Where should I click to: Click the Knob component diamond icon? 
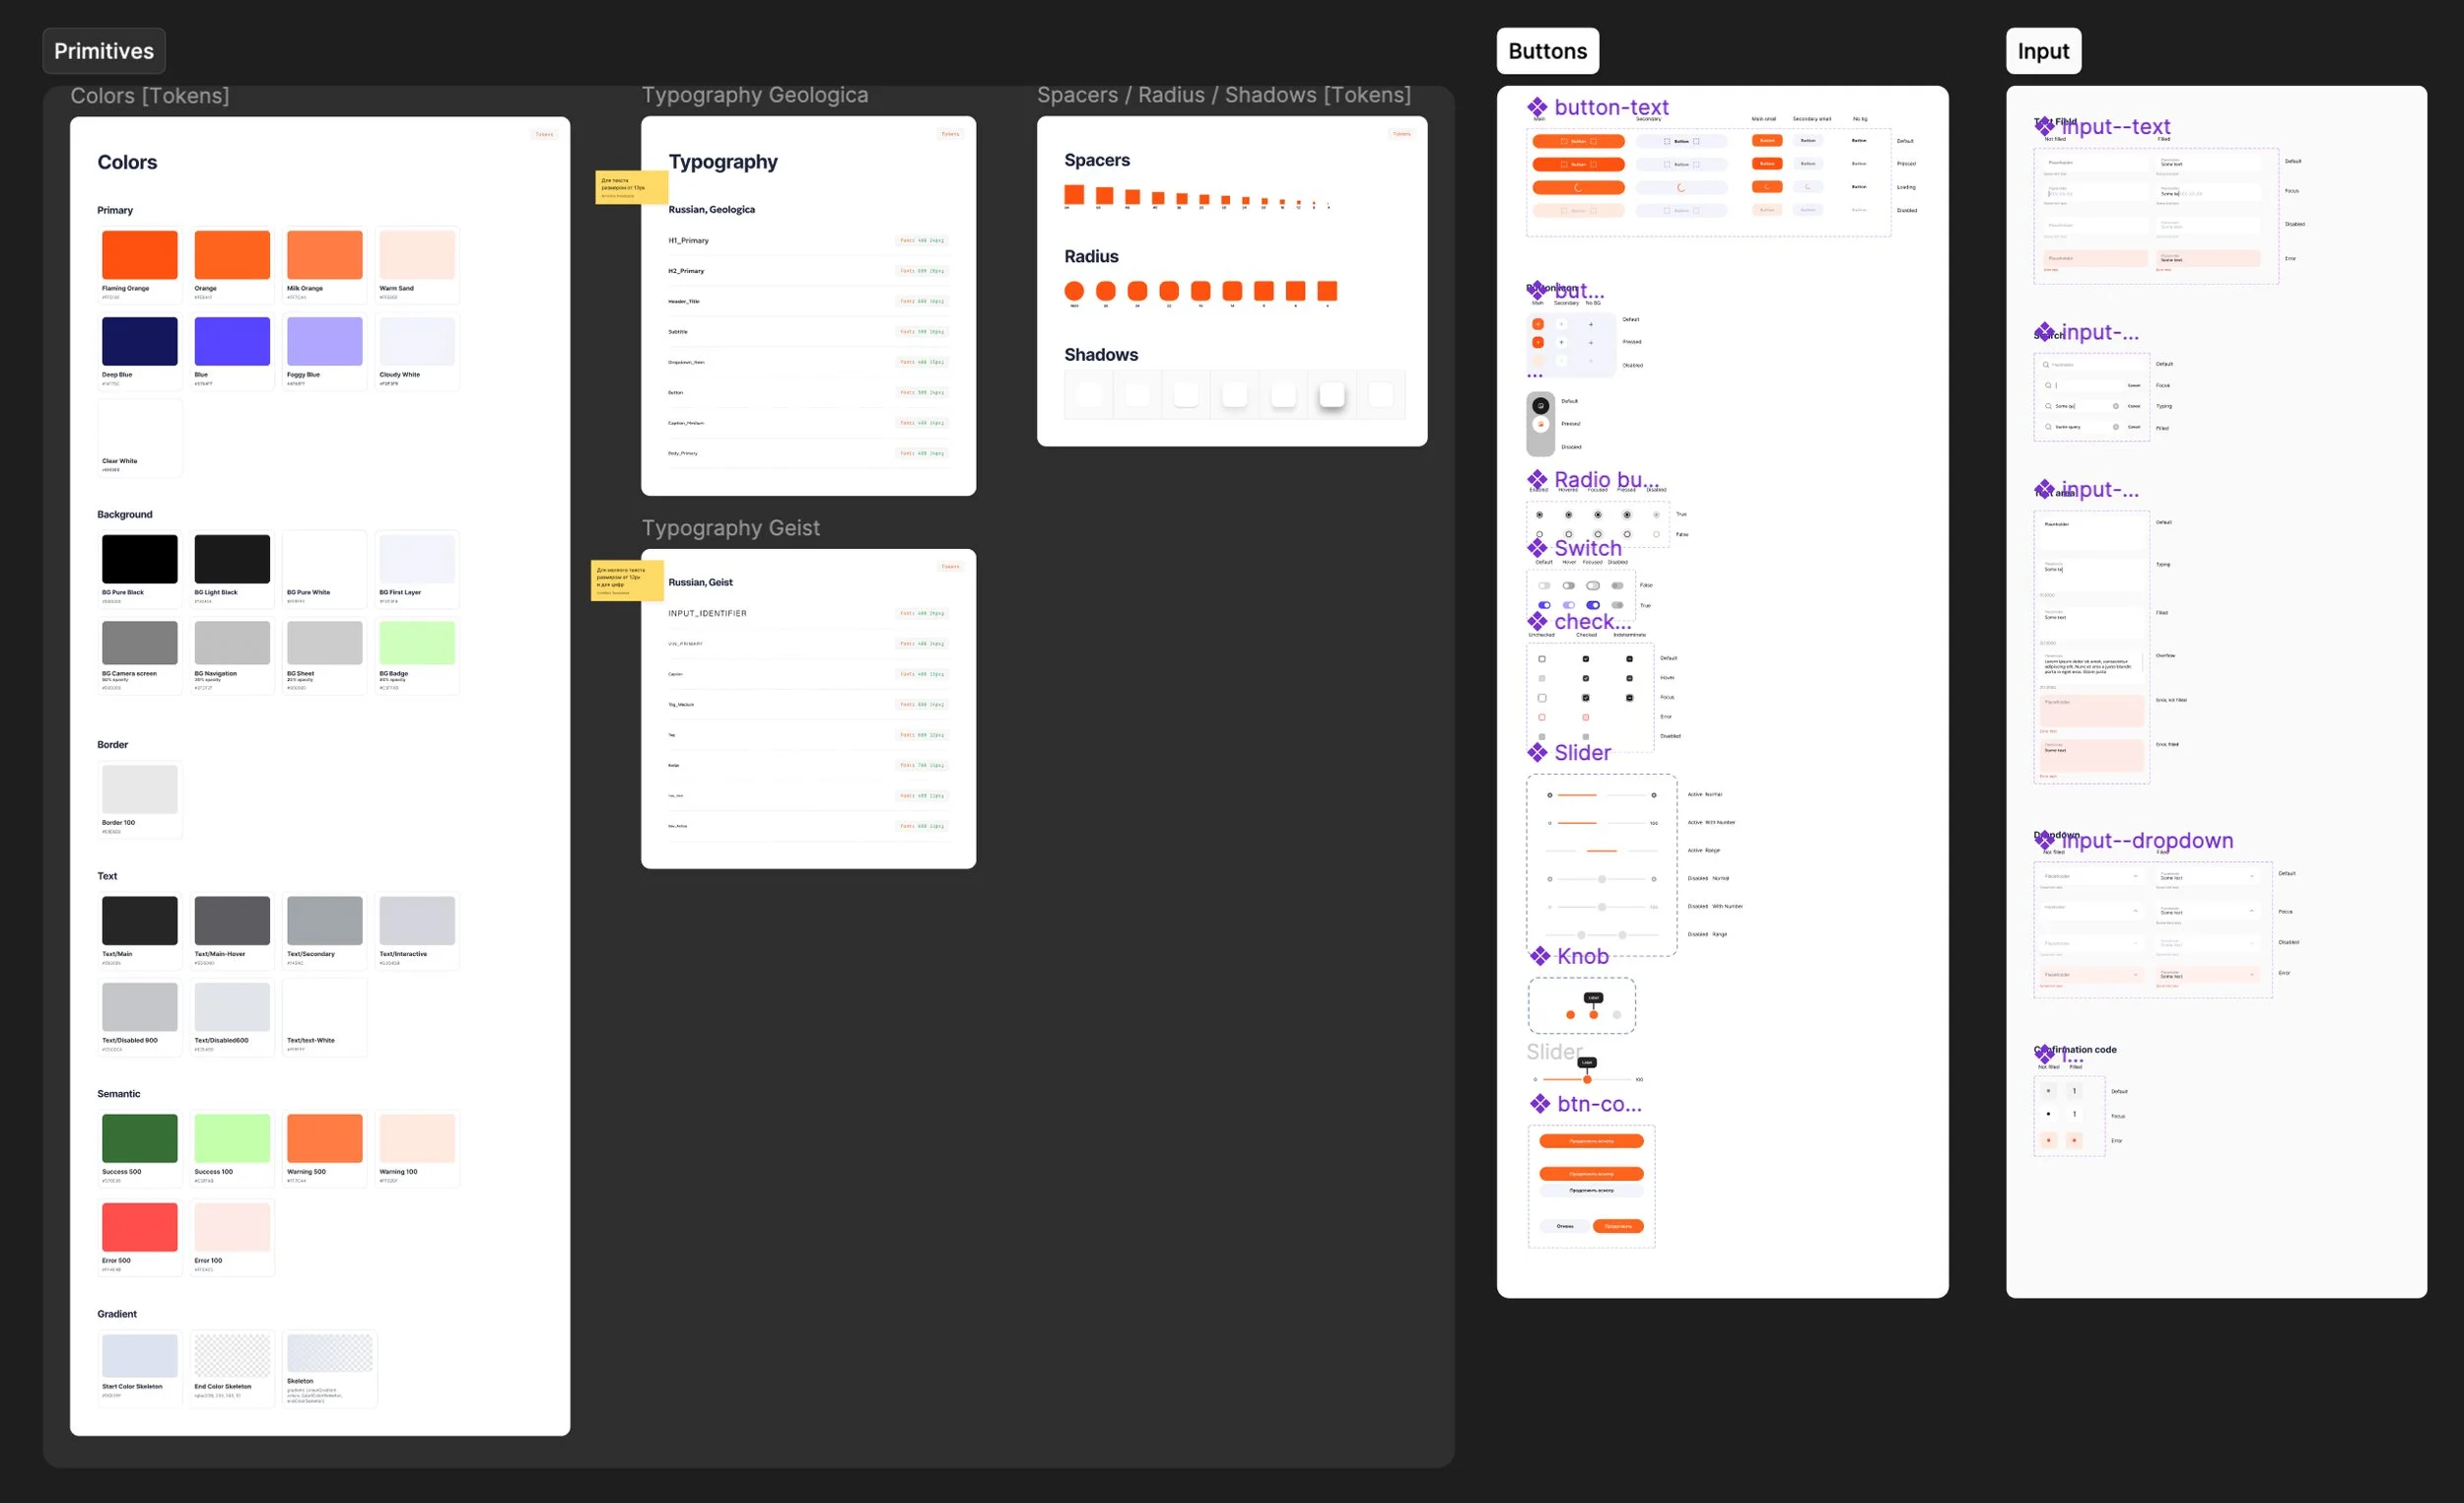point(1540,956)
